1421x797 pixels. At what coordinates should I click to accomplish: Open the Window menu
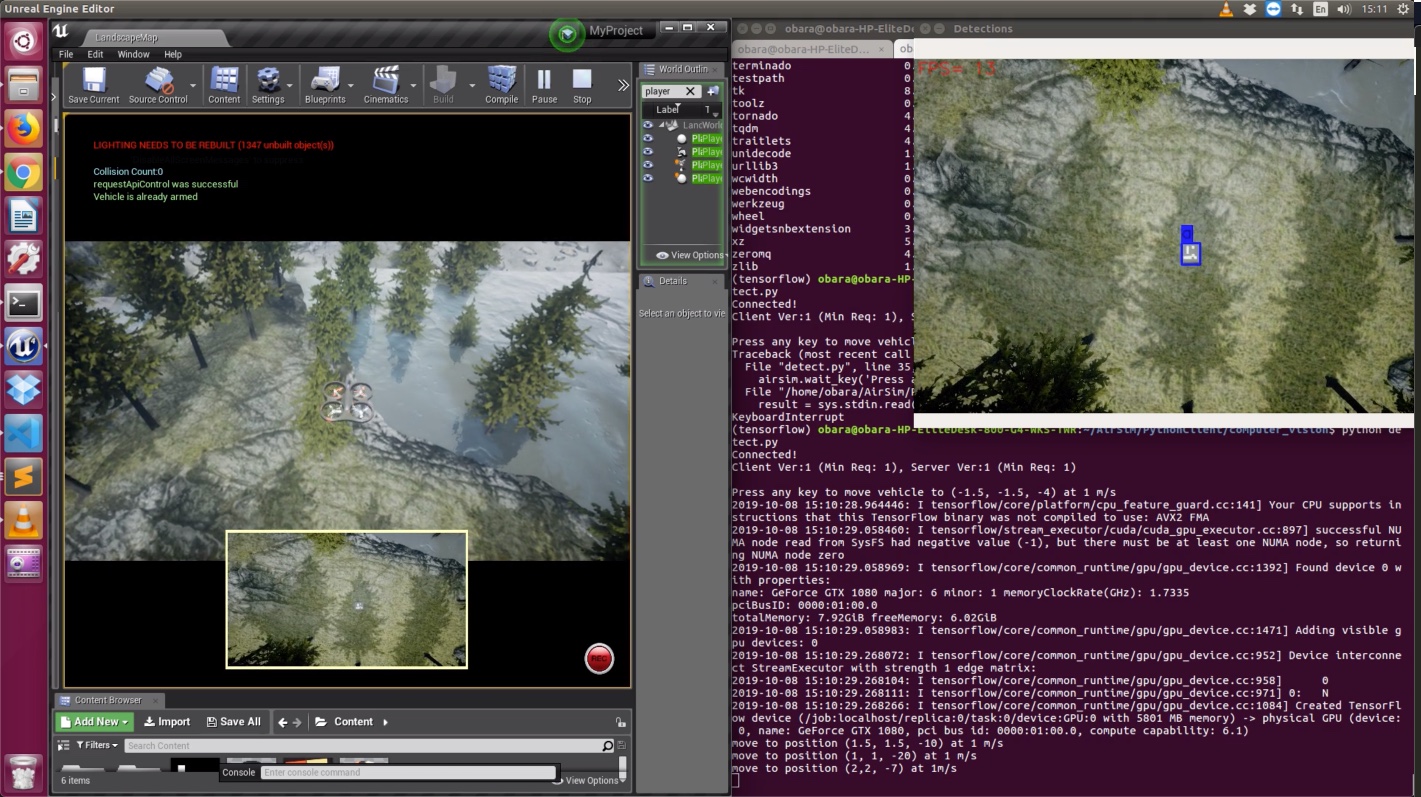coord(133,54)
